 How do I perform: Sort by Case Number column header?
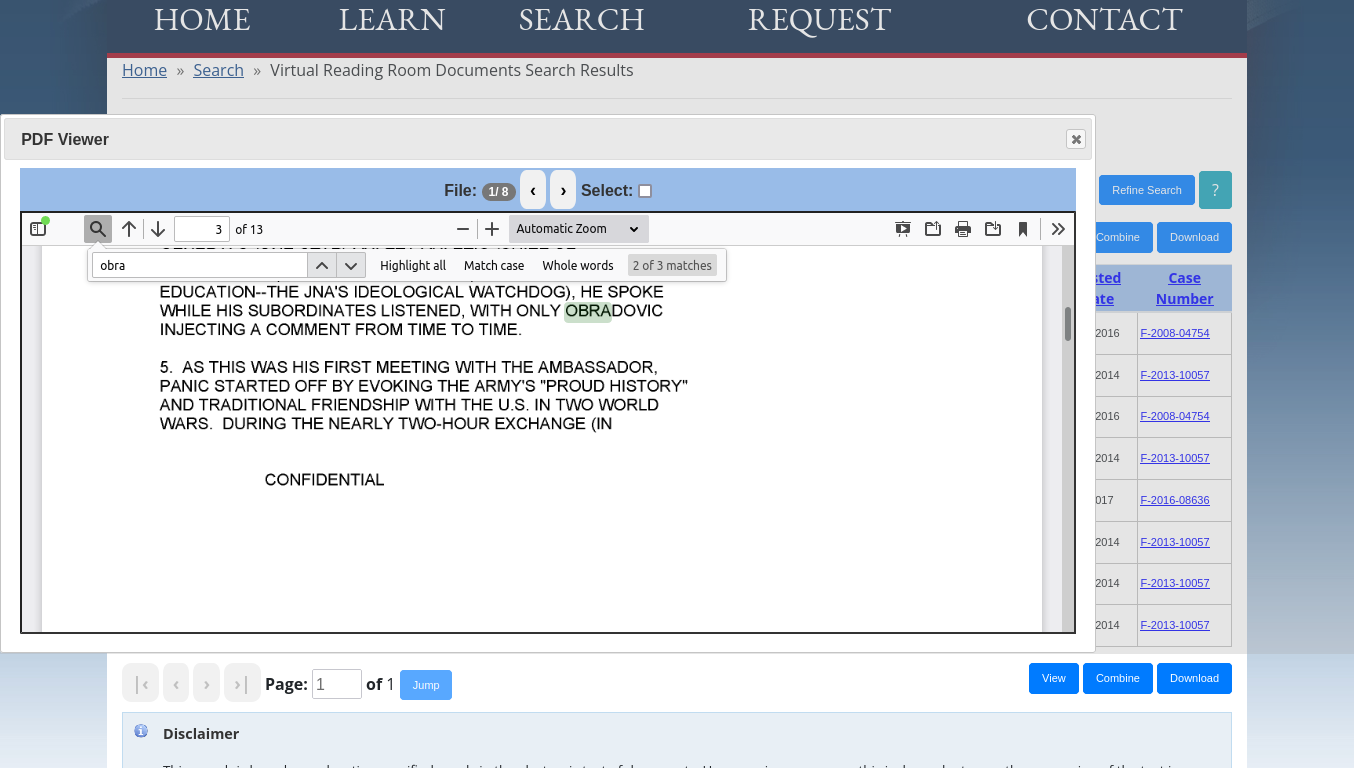tap(1184, 288)
